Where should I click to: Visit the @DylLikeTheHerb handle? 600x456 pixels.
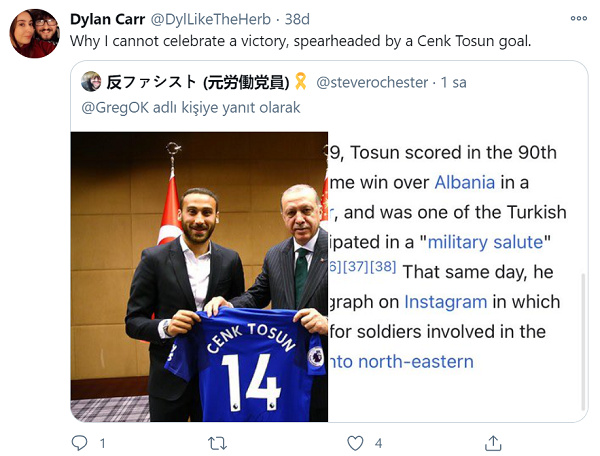(210, 19)
